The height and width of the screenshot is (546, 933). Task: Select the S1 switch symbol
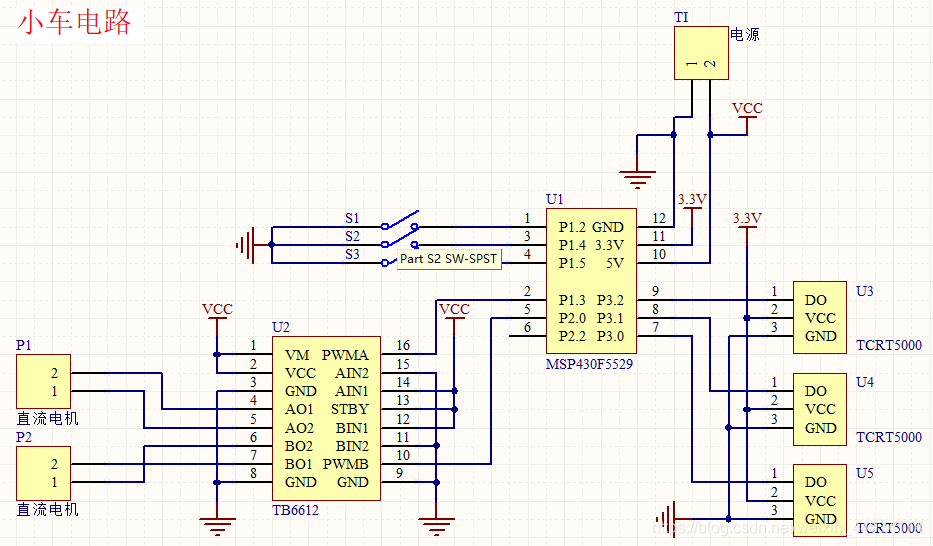[x=400, y=221]
